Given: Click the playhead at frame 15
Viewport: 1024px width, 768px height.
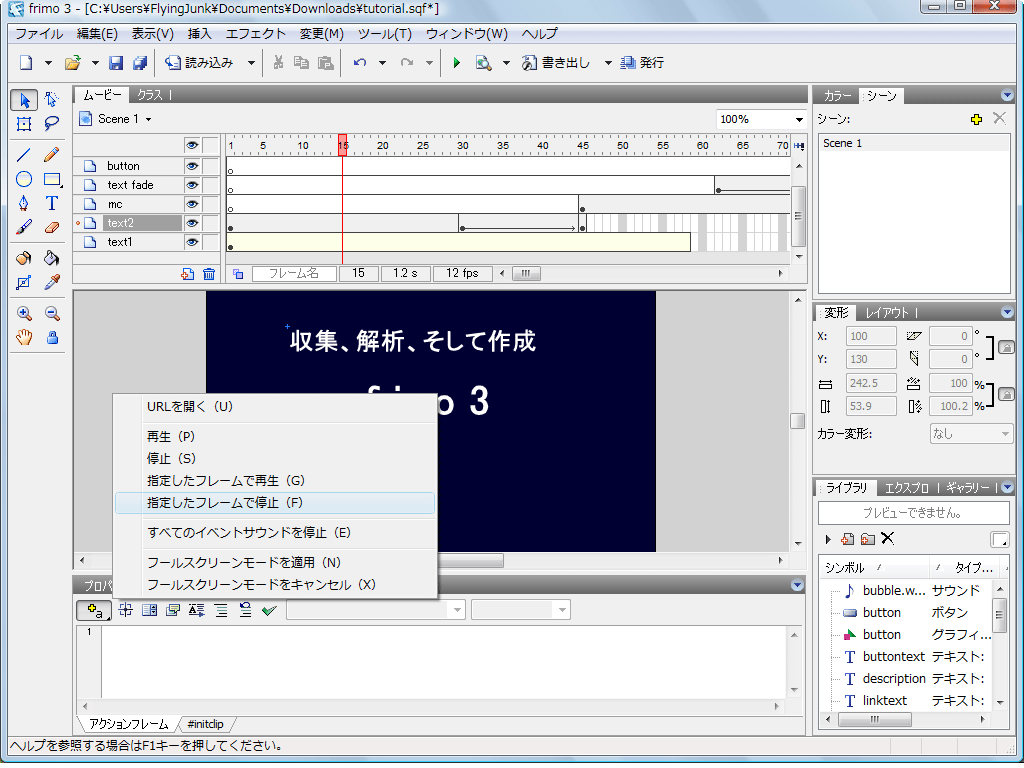Looking at the screenshot, I should point(342,145).
